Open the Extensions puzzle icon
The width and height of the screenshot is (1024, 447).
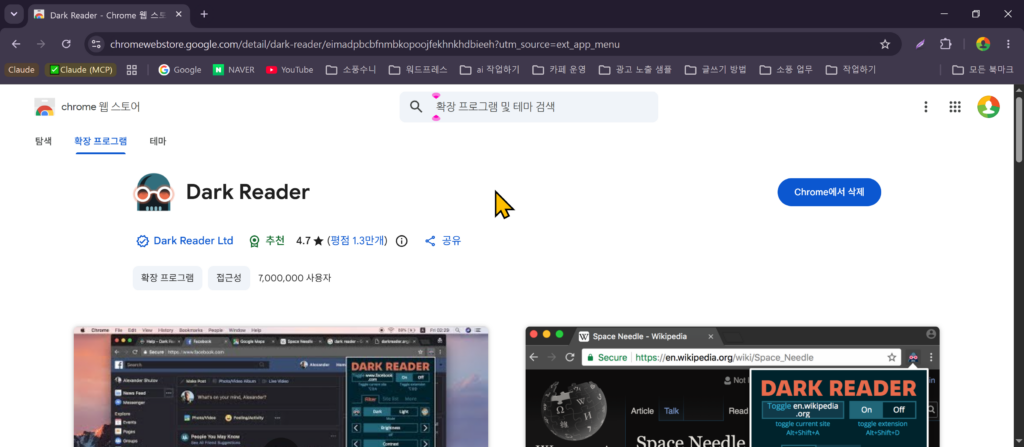coord(945,44)
